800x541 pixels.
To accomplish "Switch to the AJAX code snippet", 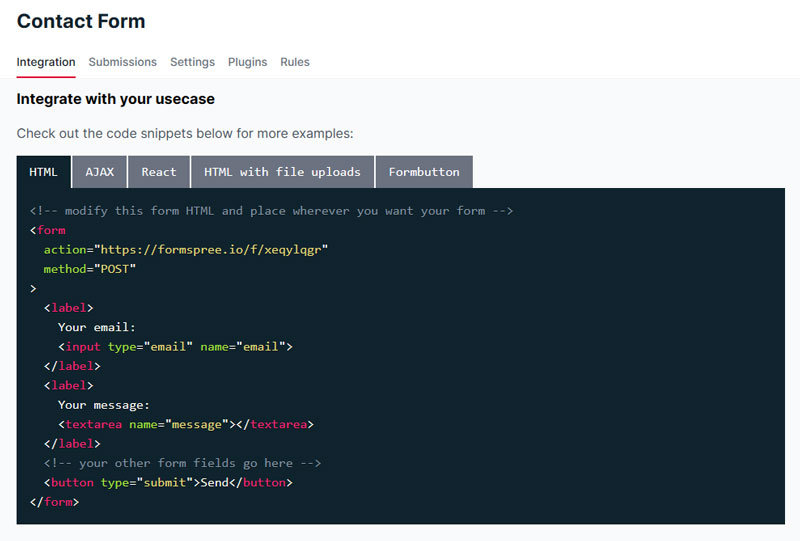I will point(100,172).
